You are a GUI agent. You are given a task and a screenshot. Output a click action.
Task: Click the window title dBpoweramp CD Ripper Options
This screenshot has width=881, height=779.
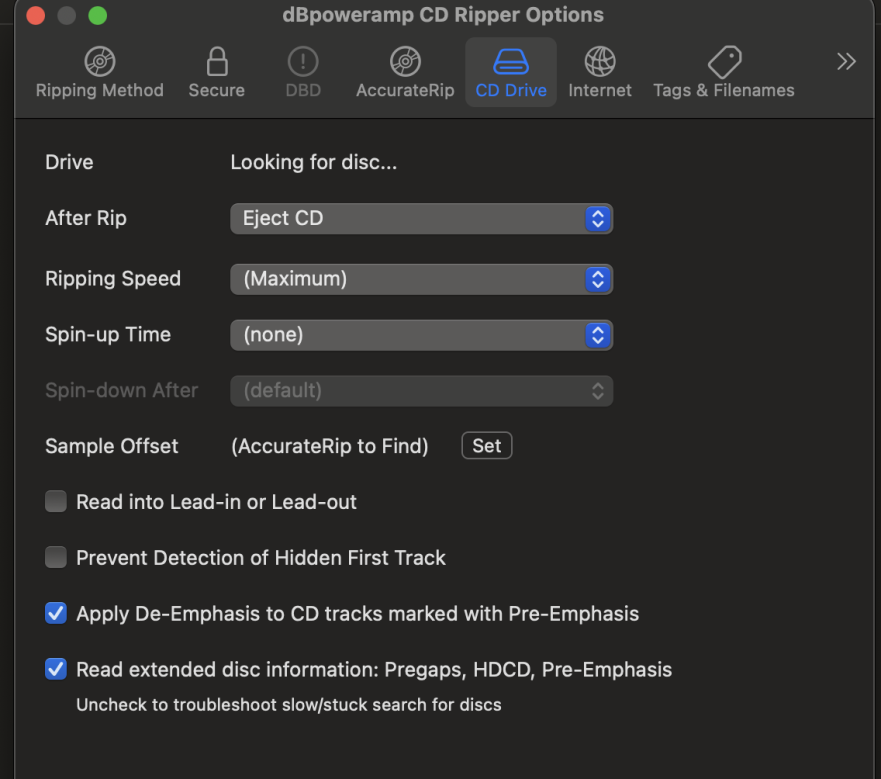(443, 15)
